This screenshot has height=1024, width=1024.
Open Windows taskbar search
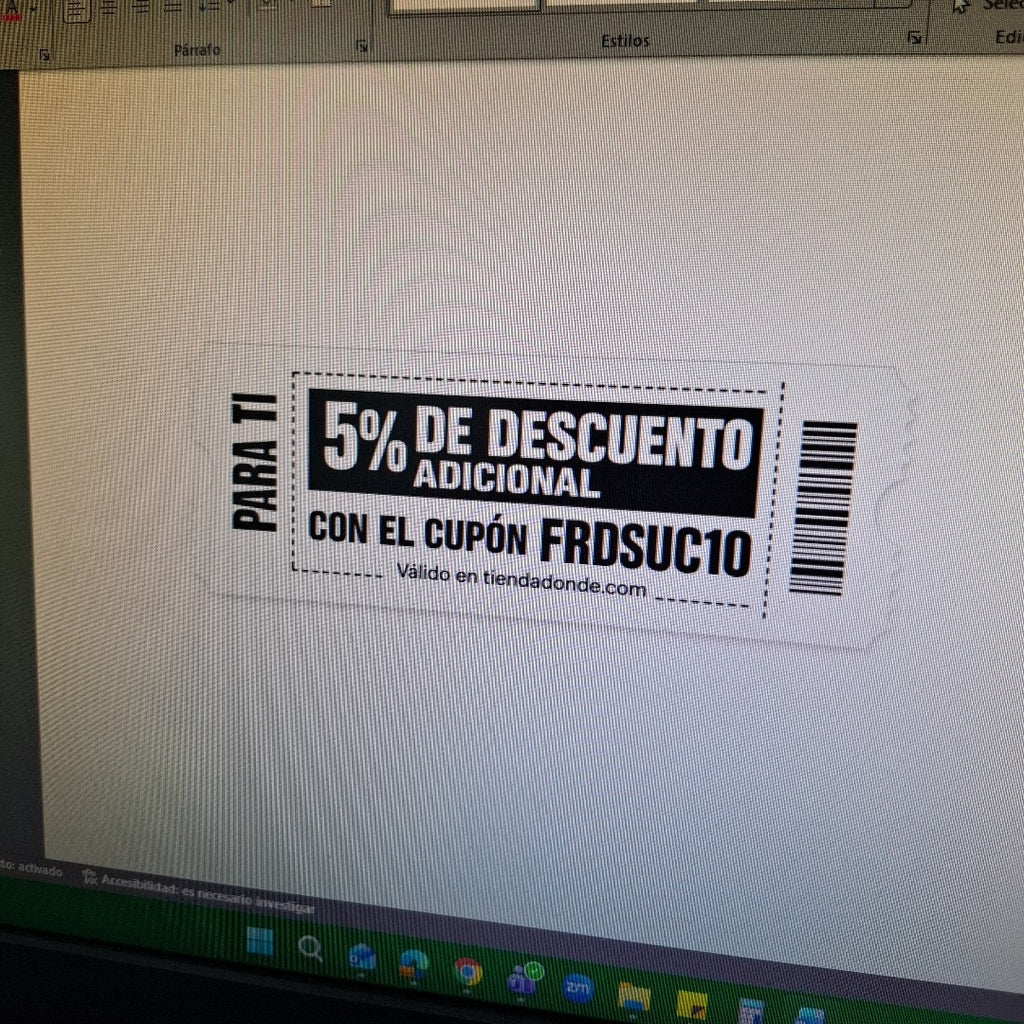coord(310,948)
